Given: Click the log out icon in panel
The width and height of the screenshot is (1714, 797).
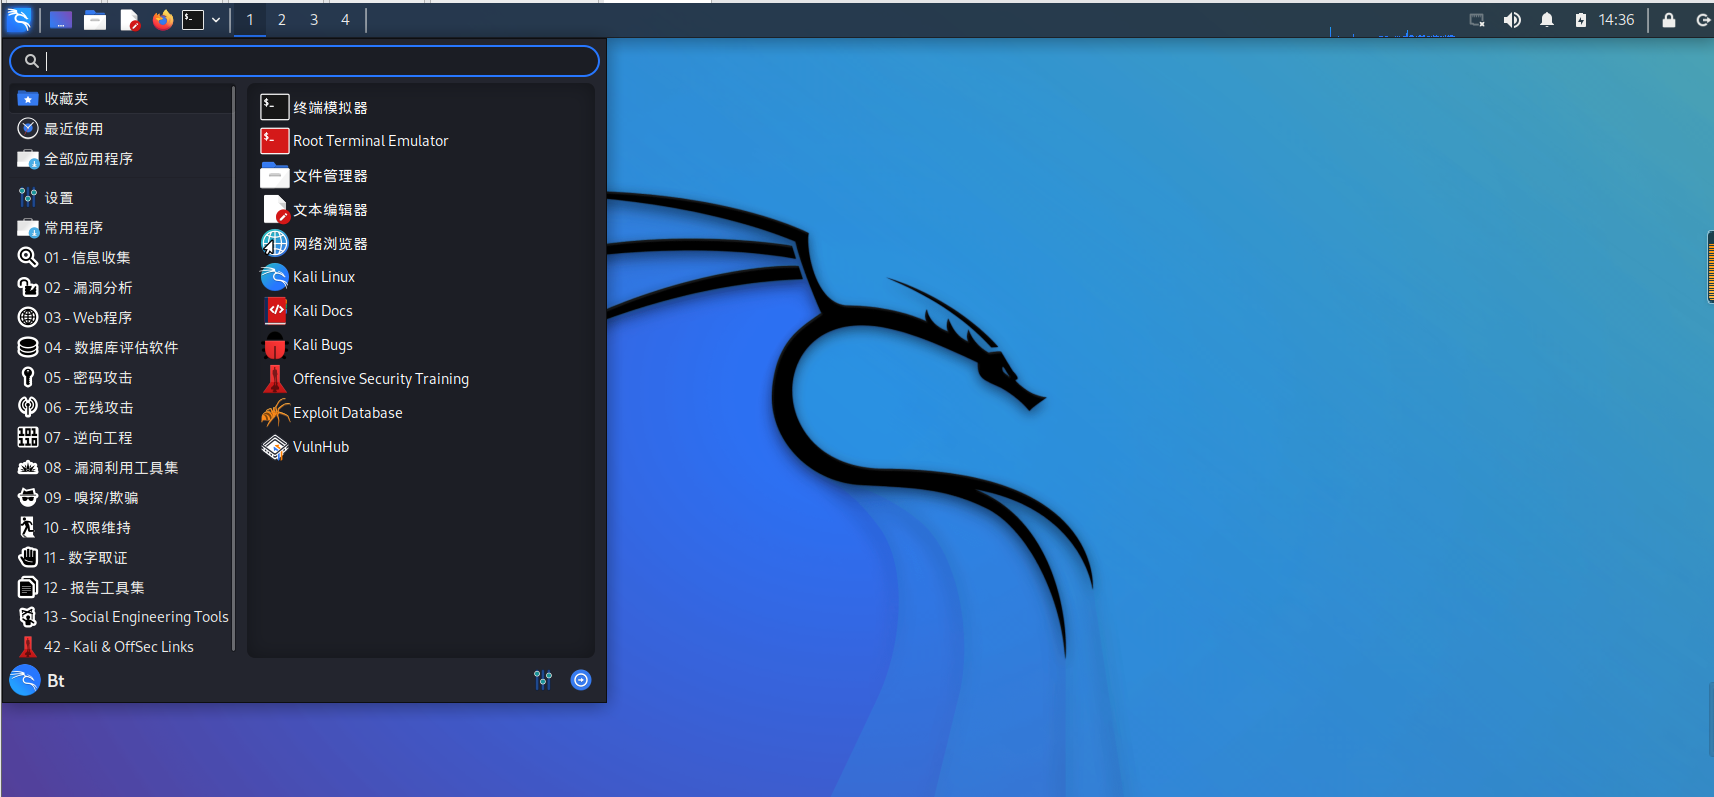Looking at the screenshot, I should point(1703,20).
